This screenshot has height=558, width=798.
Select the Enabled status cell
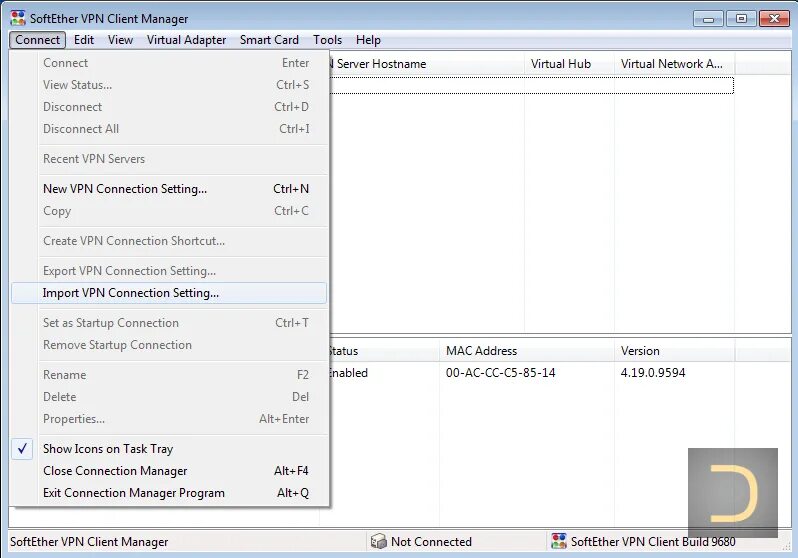(349, 373)
